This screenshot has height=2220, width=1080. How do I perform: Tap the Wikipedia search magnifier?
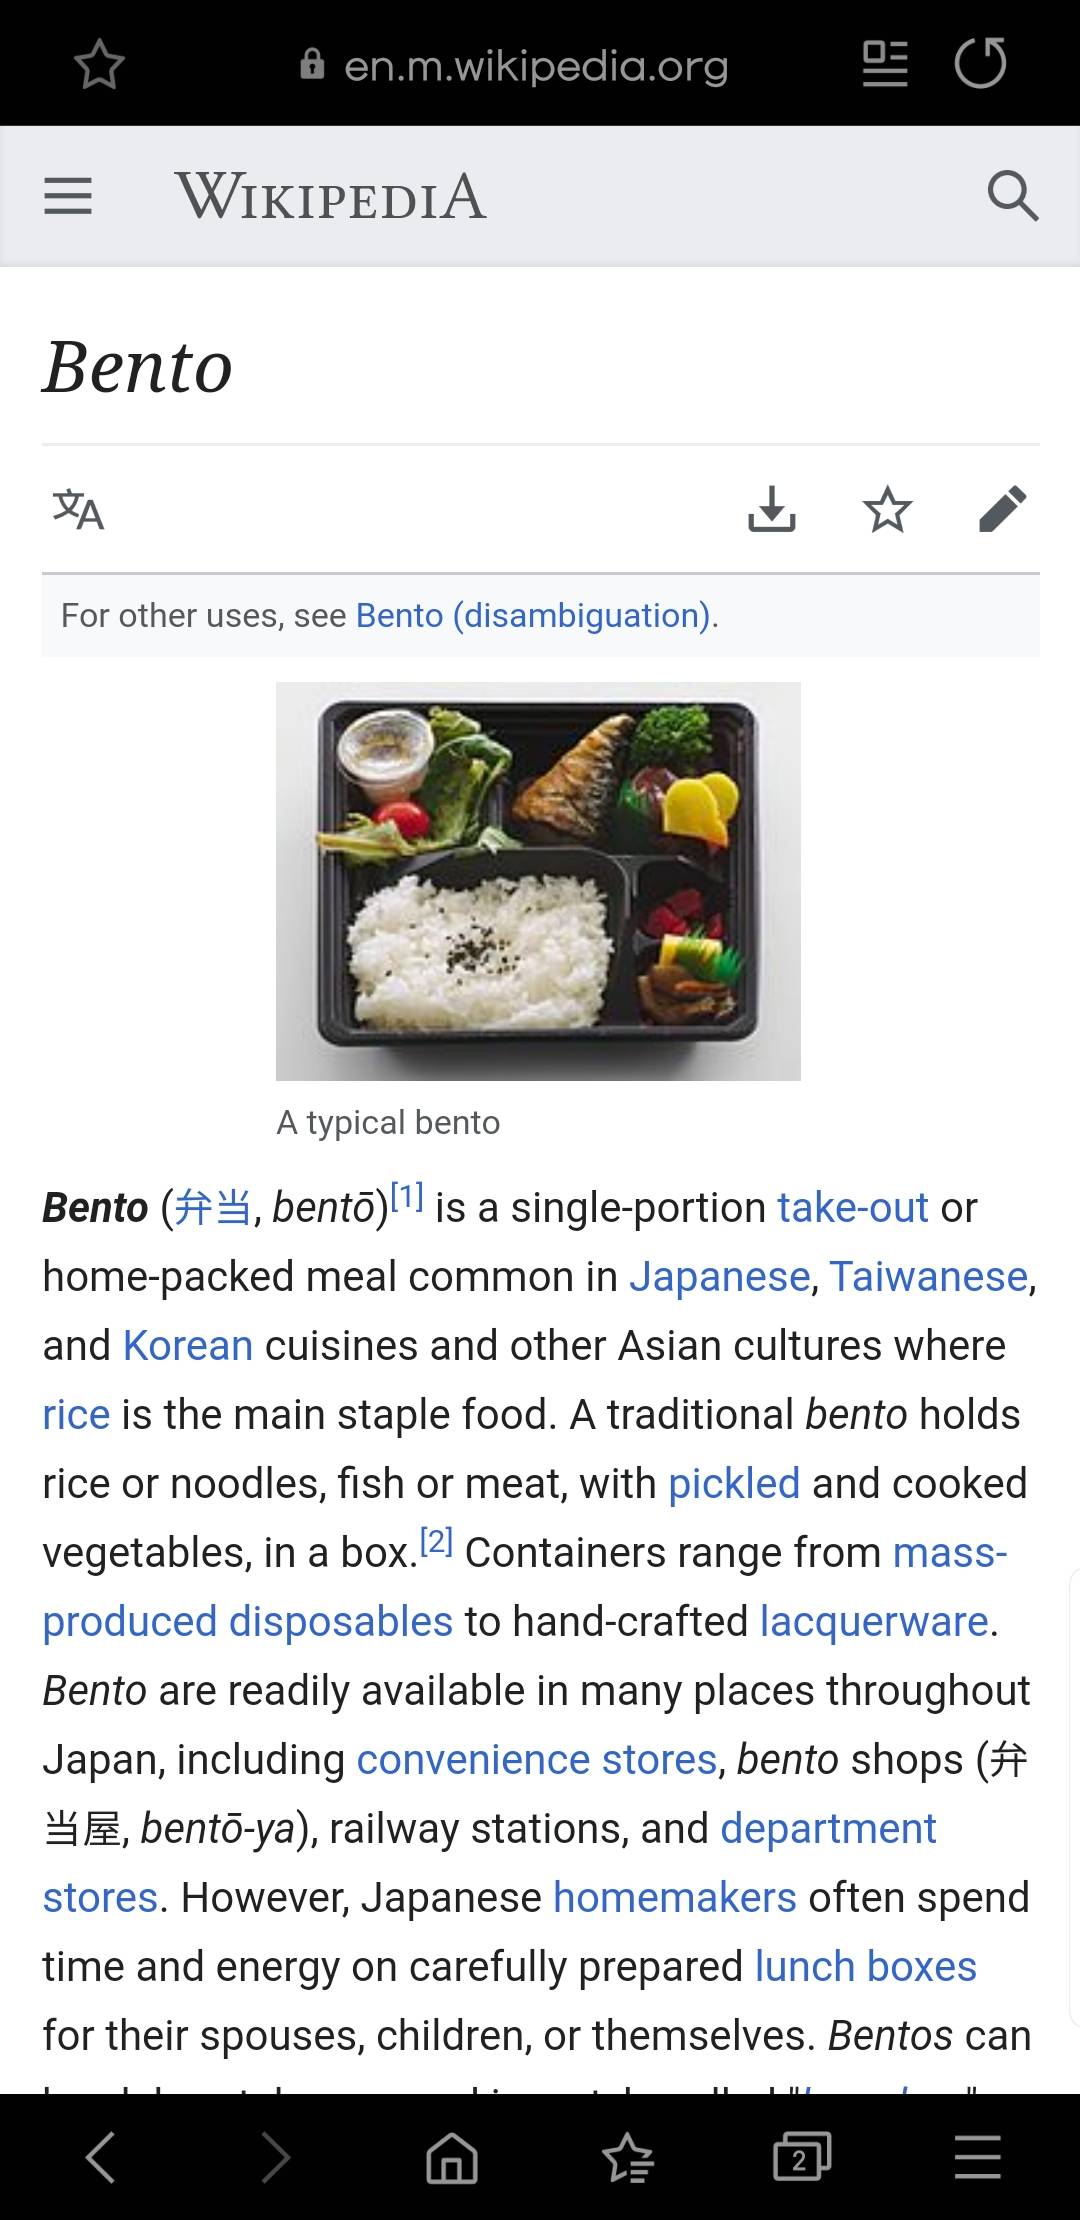1012,195
